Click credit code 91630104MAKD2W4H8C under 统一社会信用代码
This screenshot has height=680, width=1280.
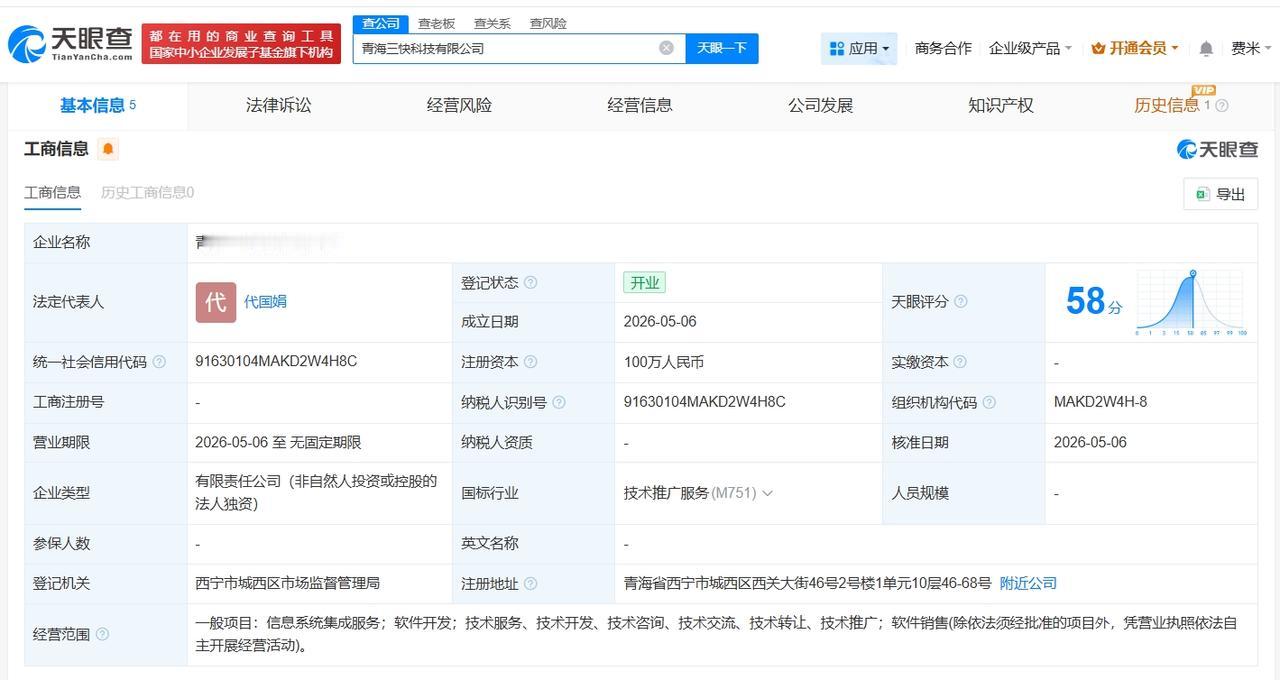tap(276, 361)
